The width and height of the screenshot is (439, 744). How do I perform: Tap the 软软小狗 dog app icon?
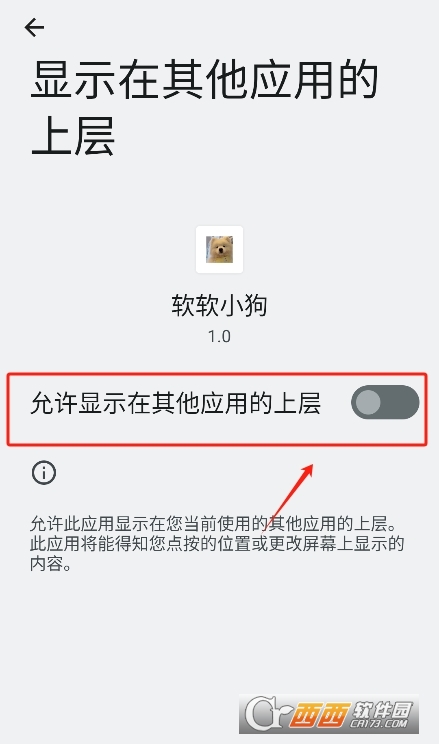219,250
